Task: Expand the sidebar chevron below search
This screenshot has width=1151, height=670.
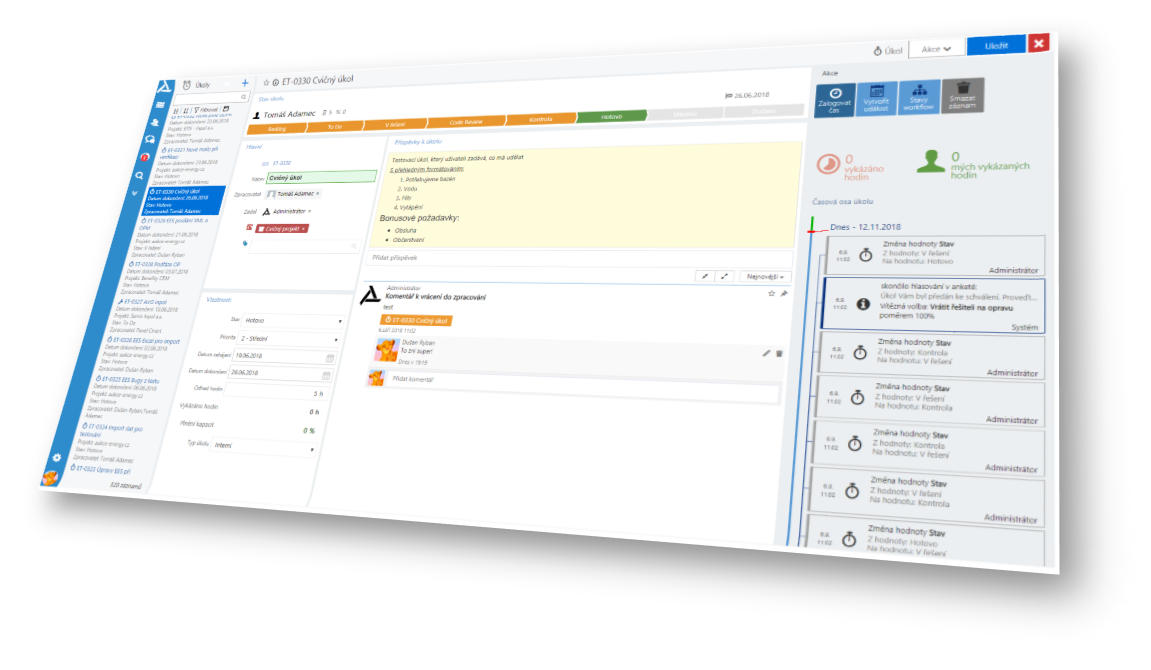Action: (x=134, y=193)
